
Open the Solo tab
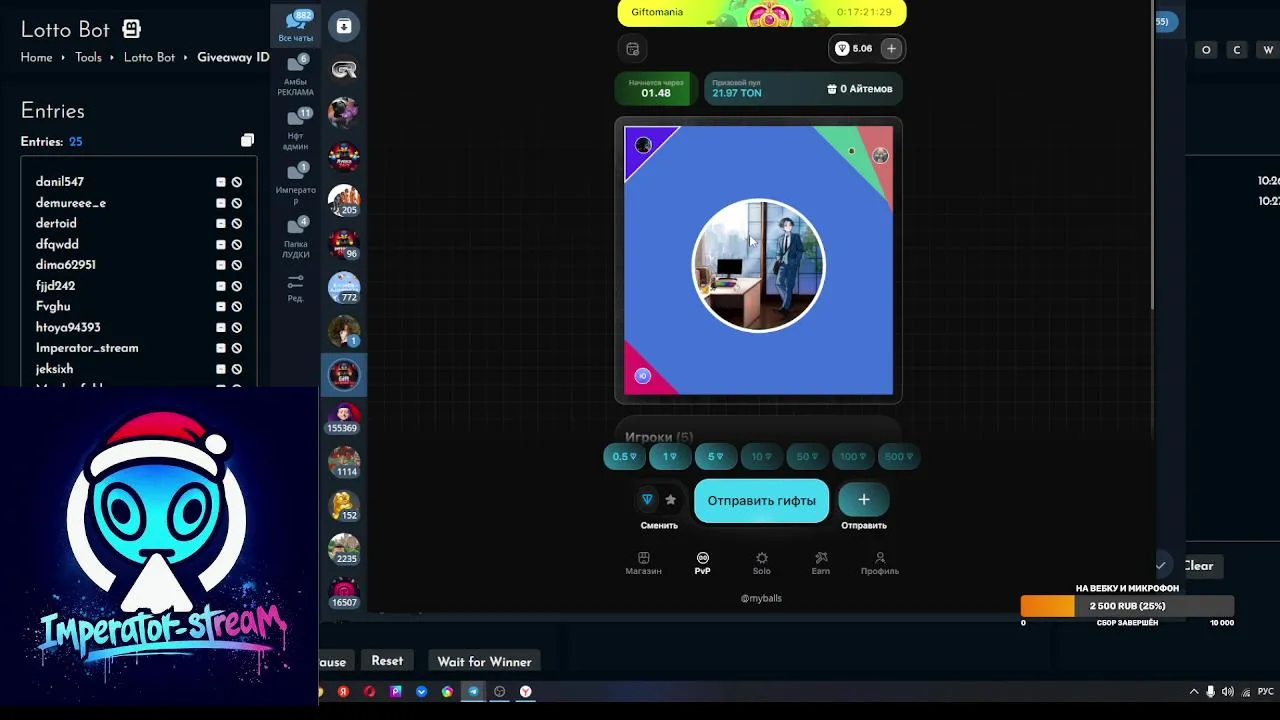coord(761,563)
